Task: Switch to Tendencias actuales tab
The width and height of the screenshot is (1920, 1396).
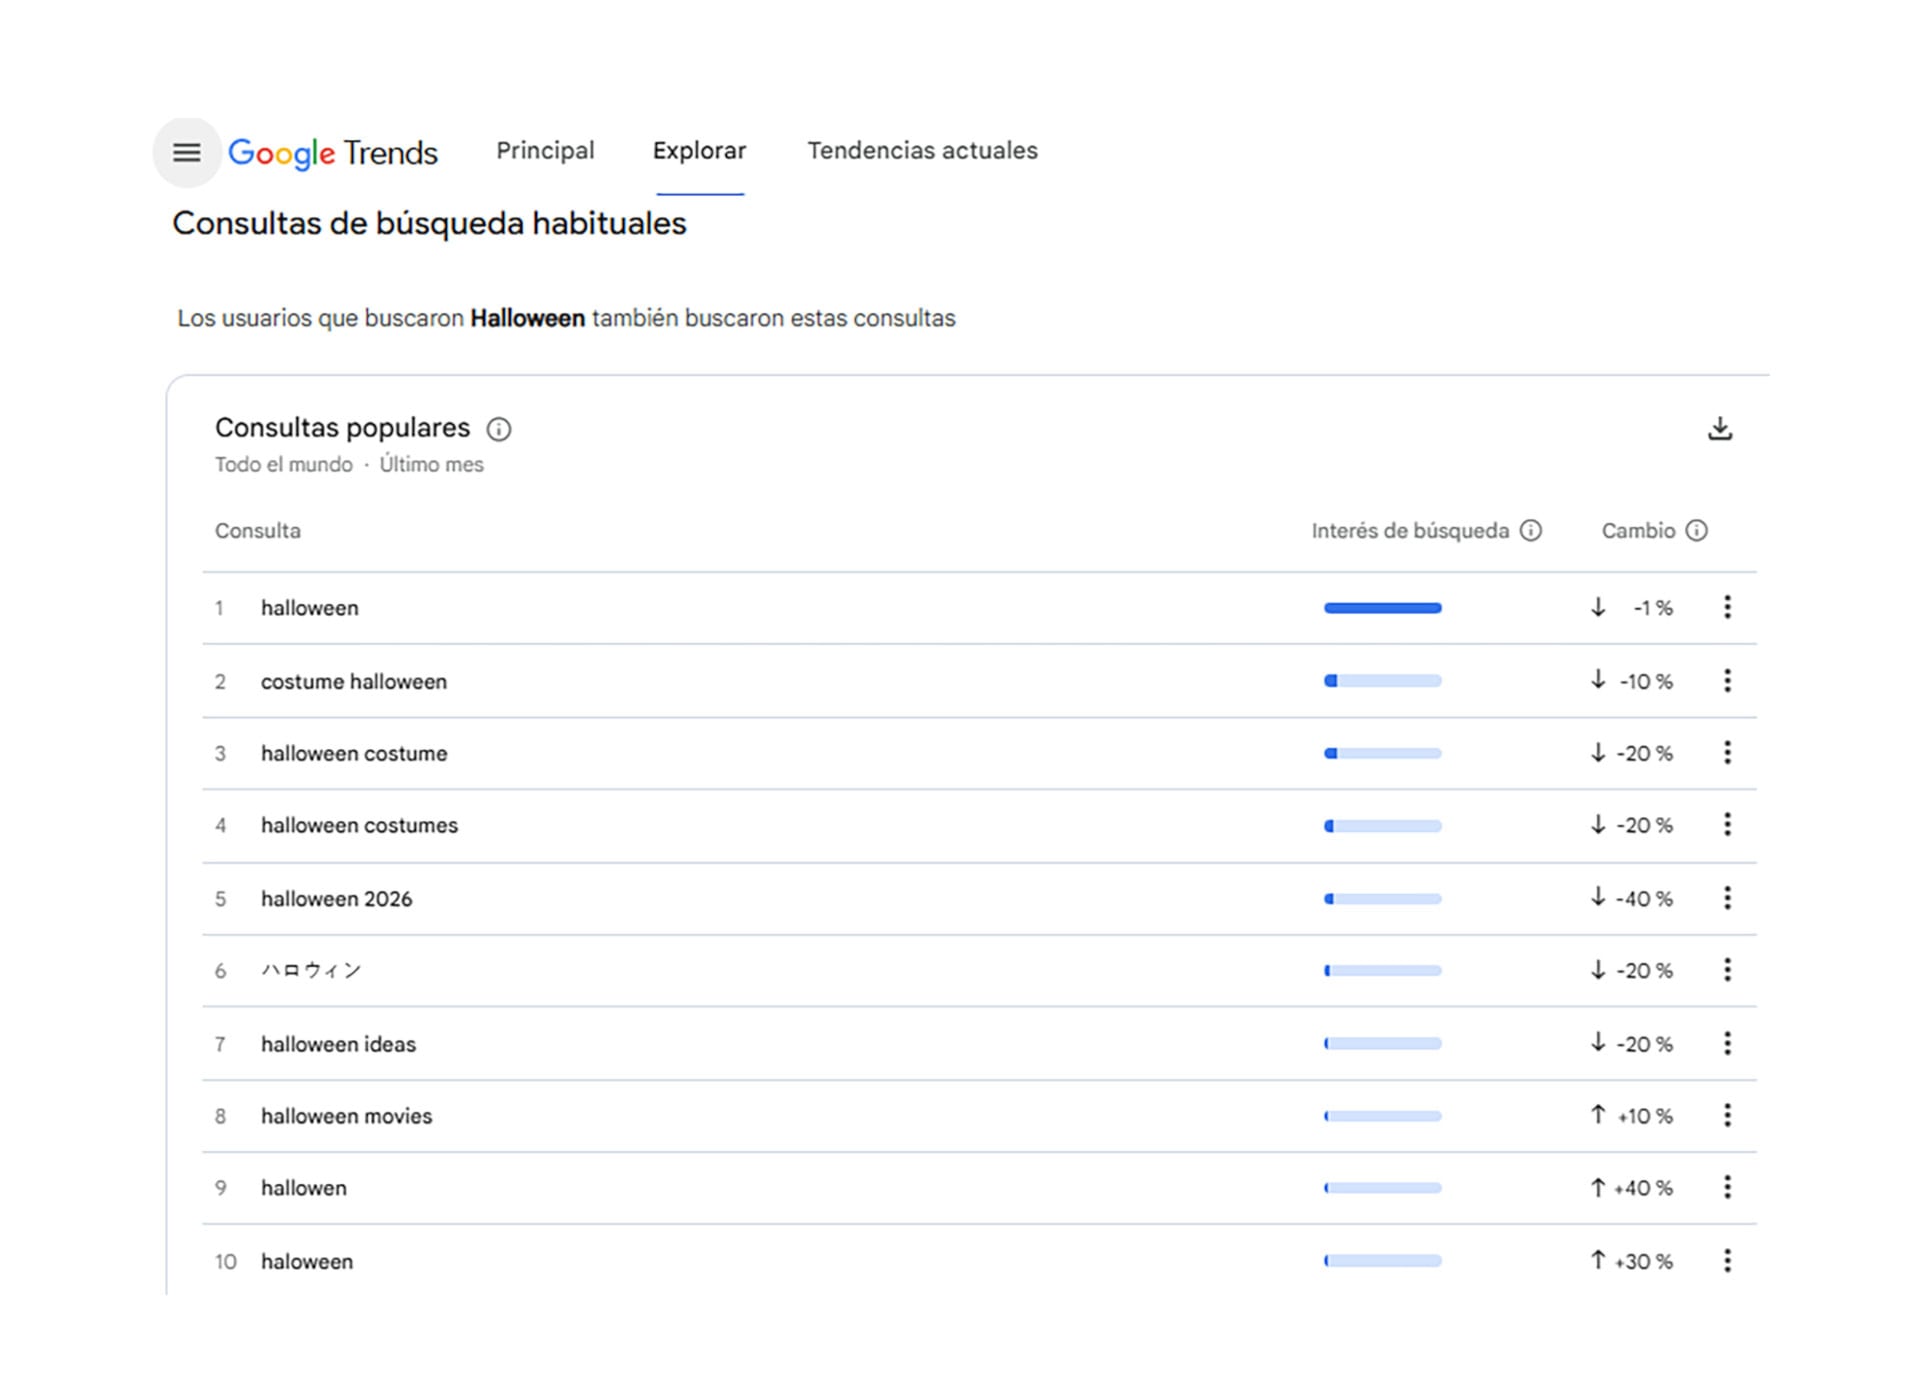Action: (922, 151)
